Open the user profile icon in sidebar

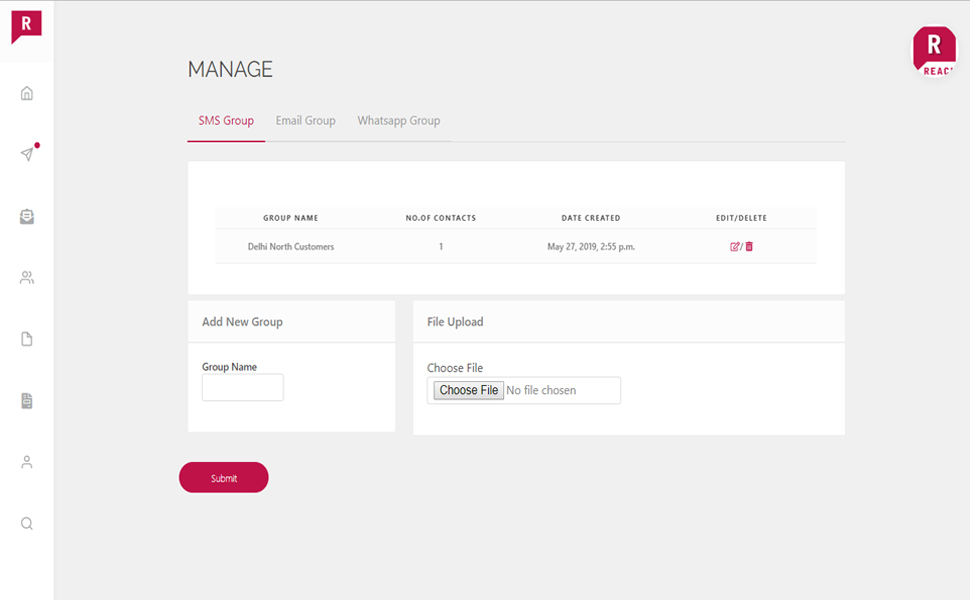tap(27, 462)
